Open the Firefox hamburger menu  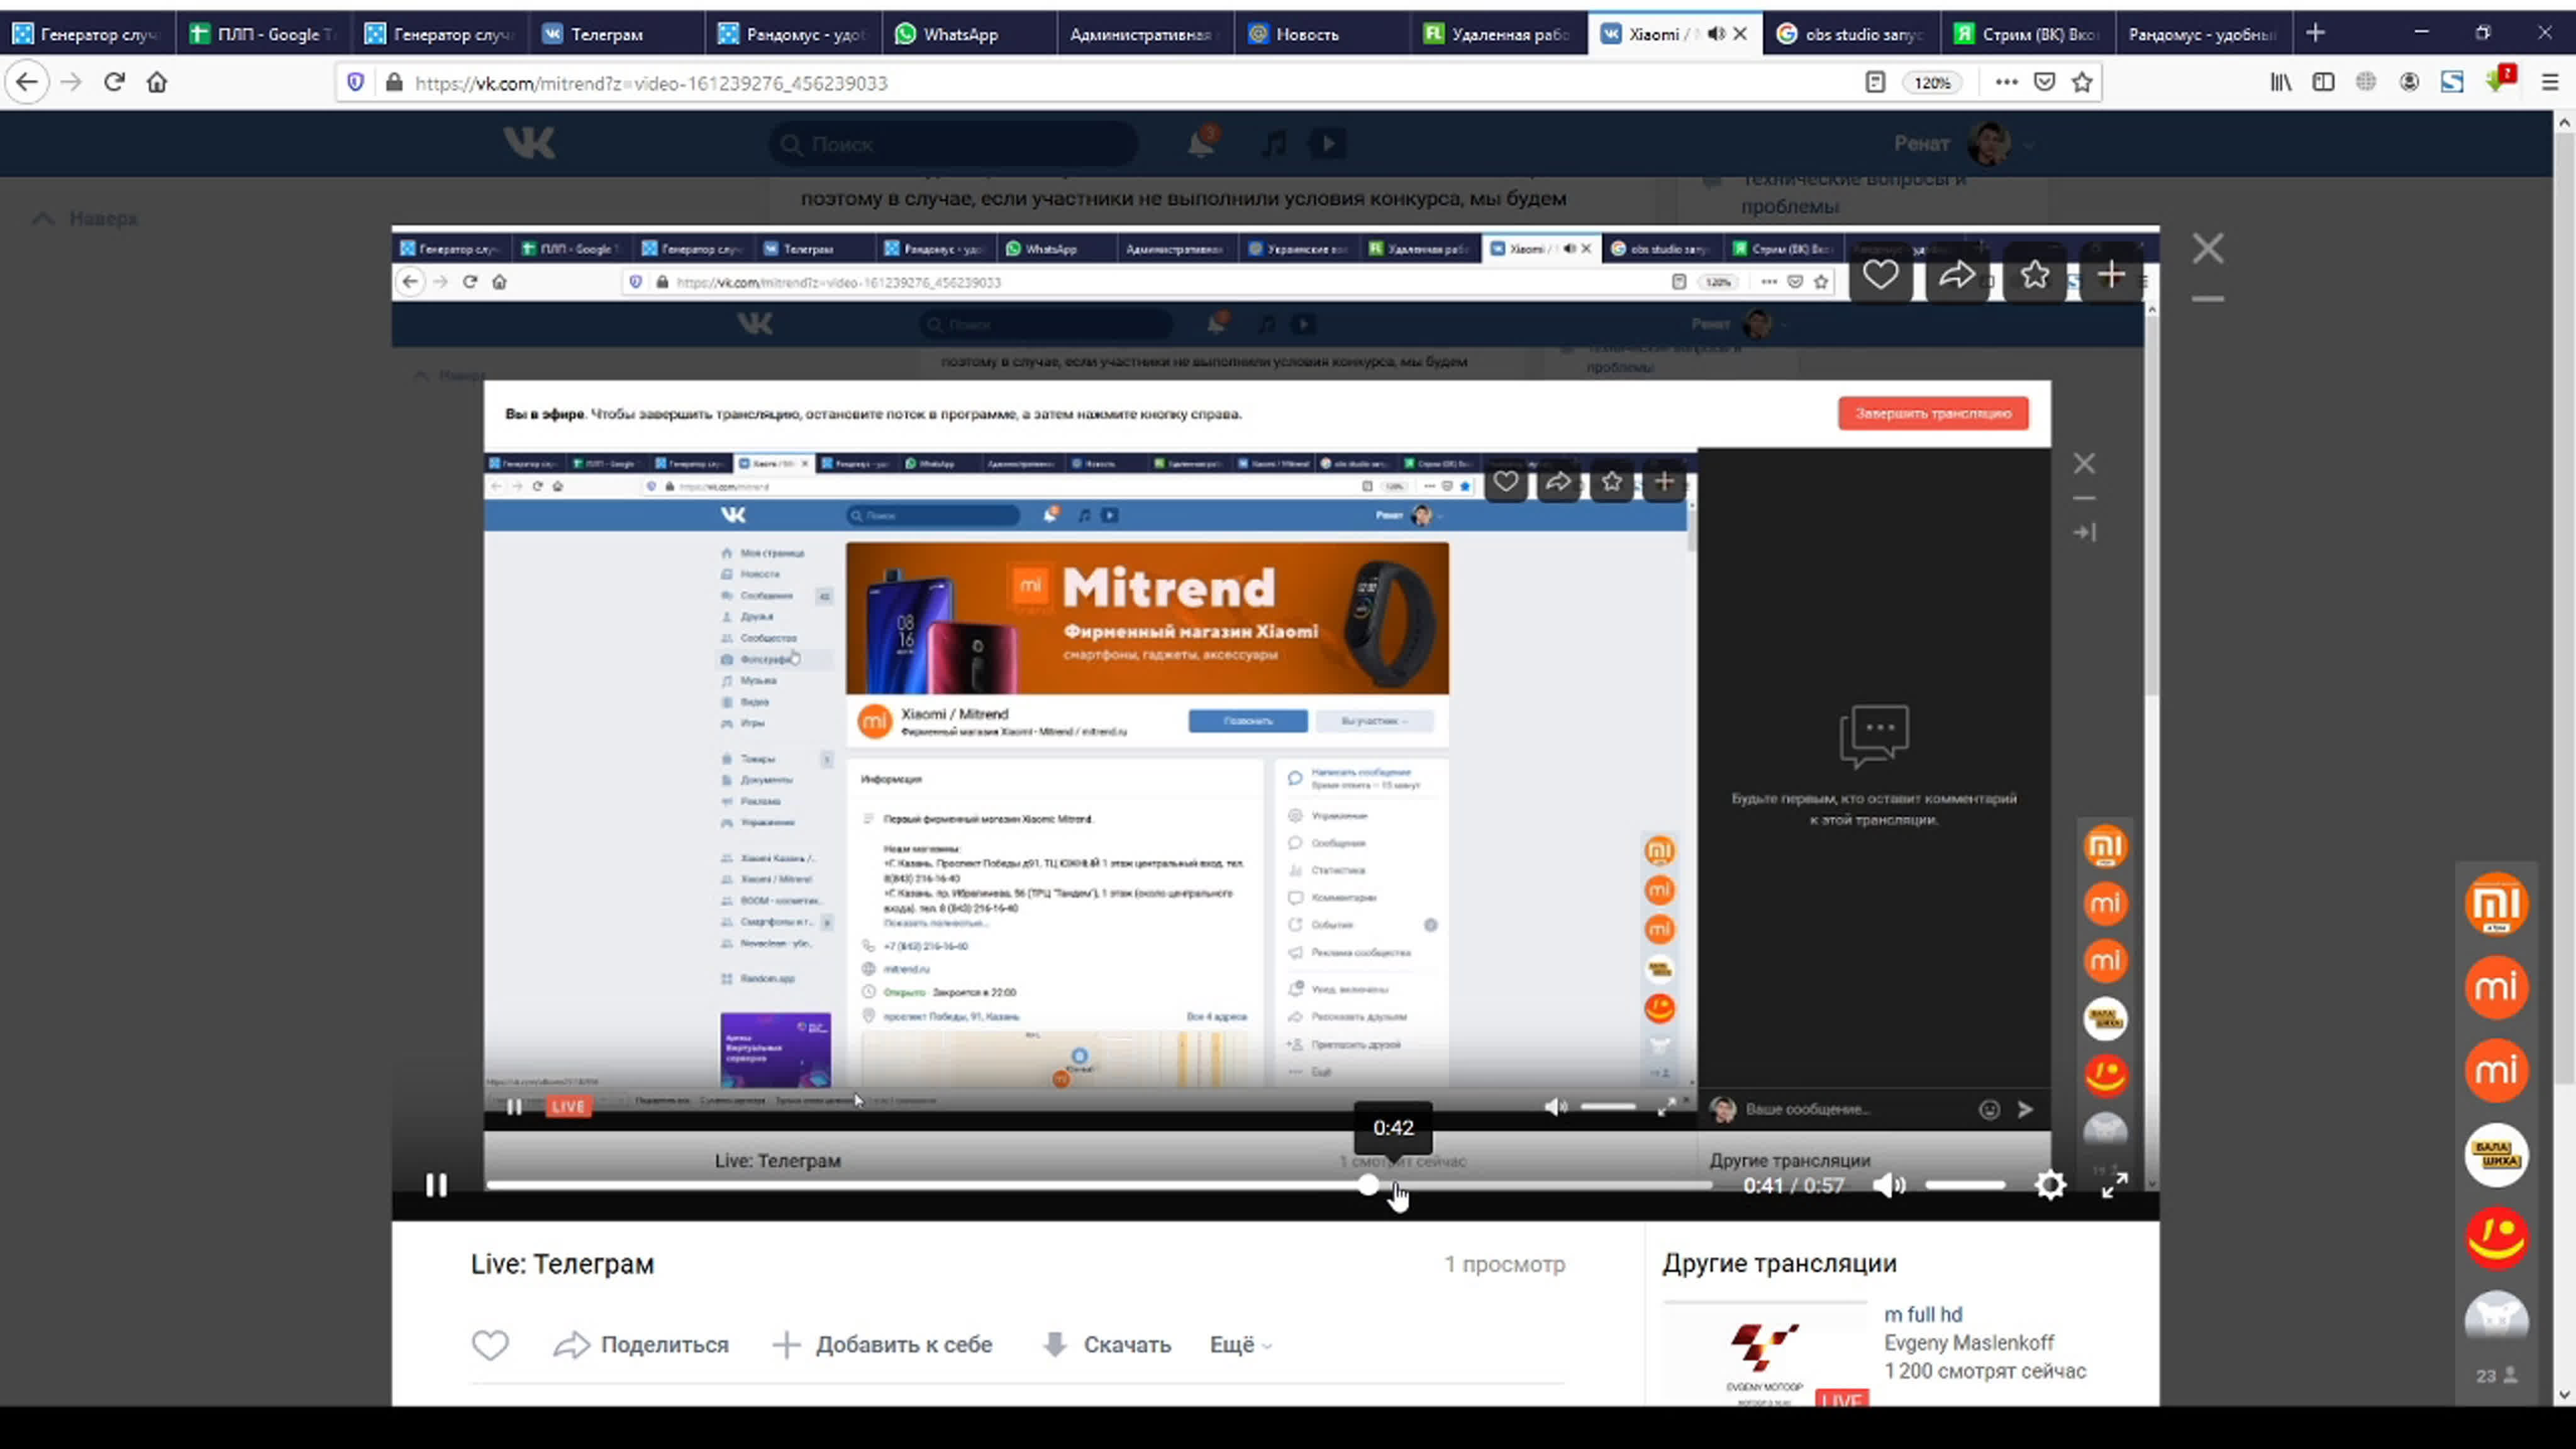coord(2549,83)
